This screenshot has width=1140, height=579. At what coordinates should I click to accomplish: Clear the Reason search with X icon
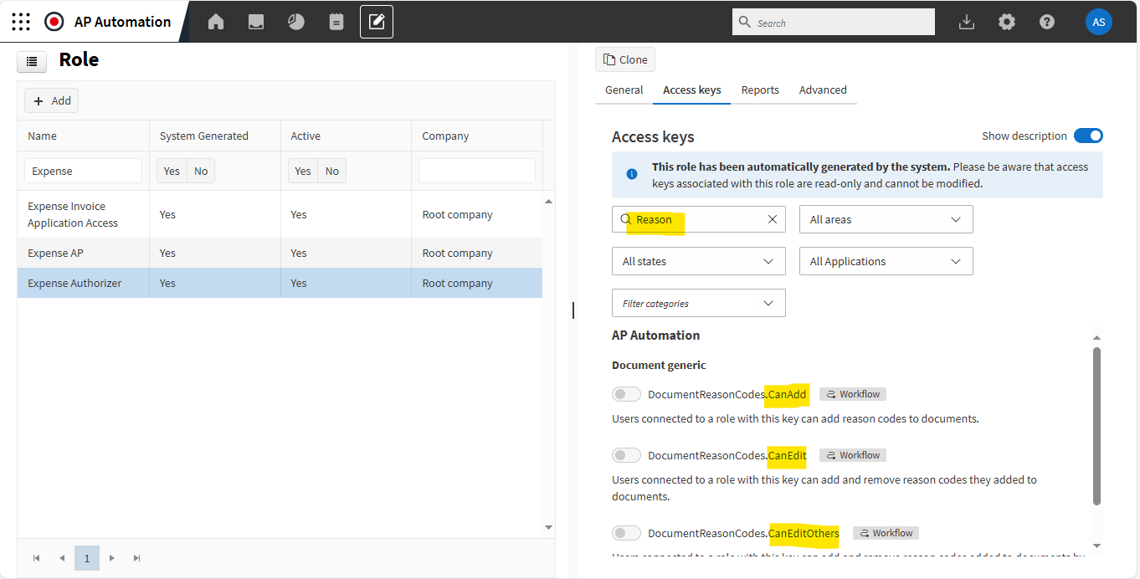(772, 219)
